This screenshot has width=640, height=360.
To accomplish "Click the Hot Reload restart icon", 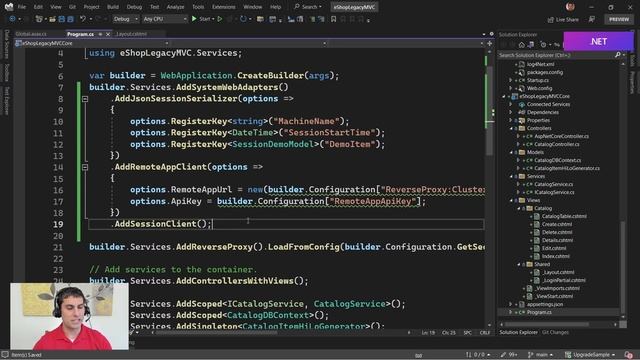I will tap(243, 19).
